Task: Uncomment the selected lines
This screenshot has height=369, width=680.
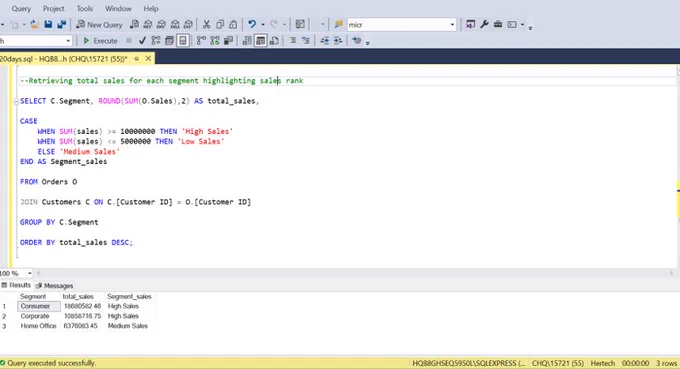Action: (x=306, y=41)
